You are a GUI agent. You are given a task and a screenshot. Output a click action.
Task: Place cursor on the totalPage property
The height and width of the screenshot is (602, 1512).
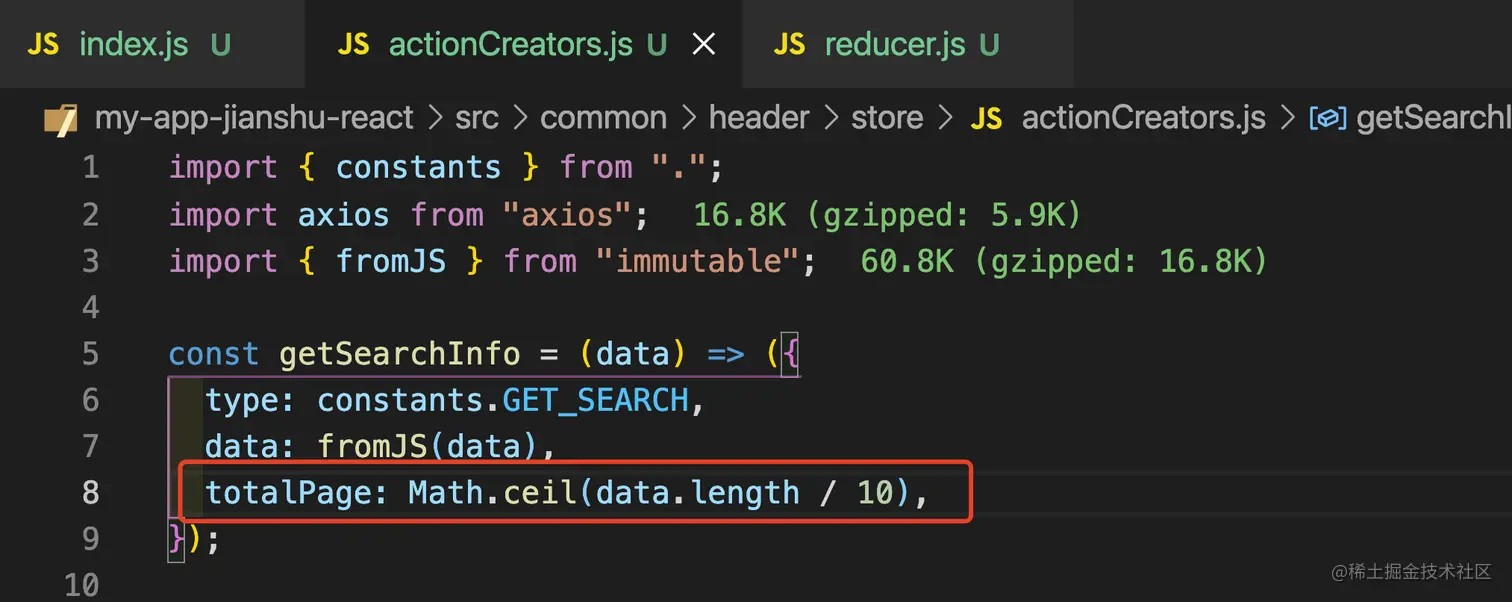tap(286, 492)
